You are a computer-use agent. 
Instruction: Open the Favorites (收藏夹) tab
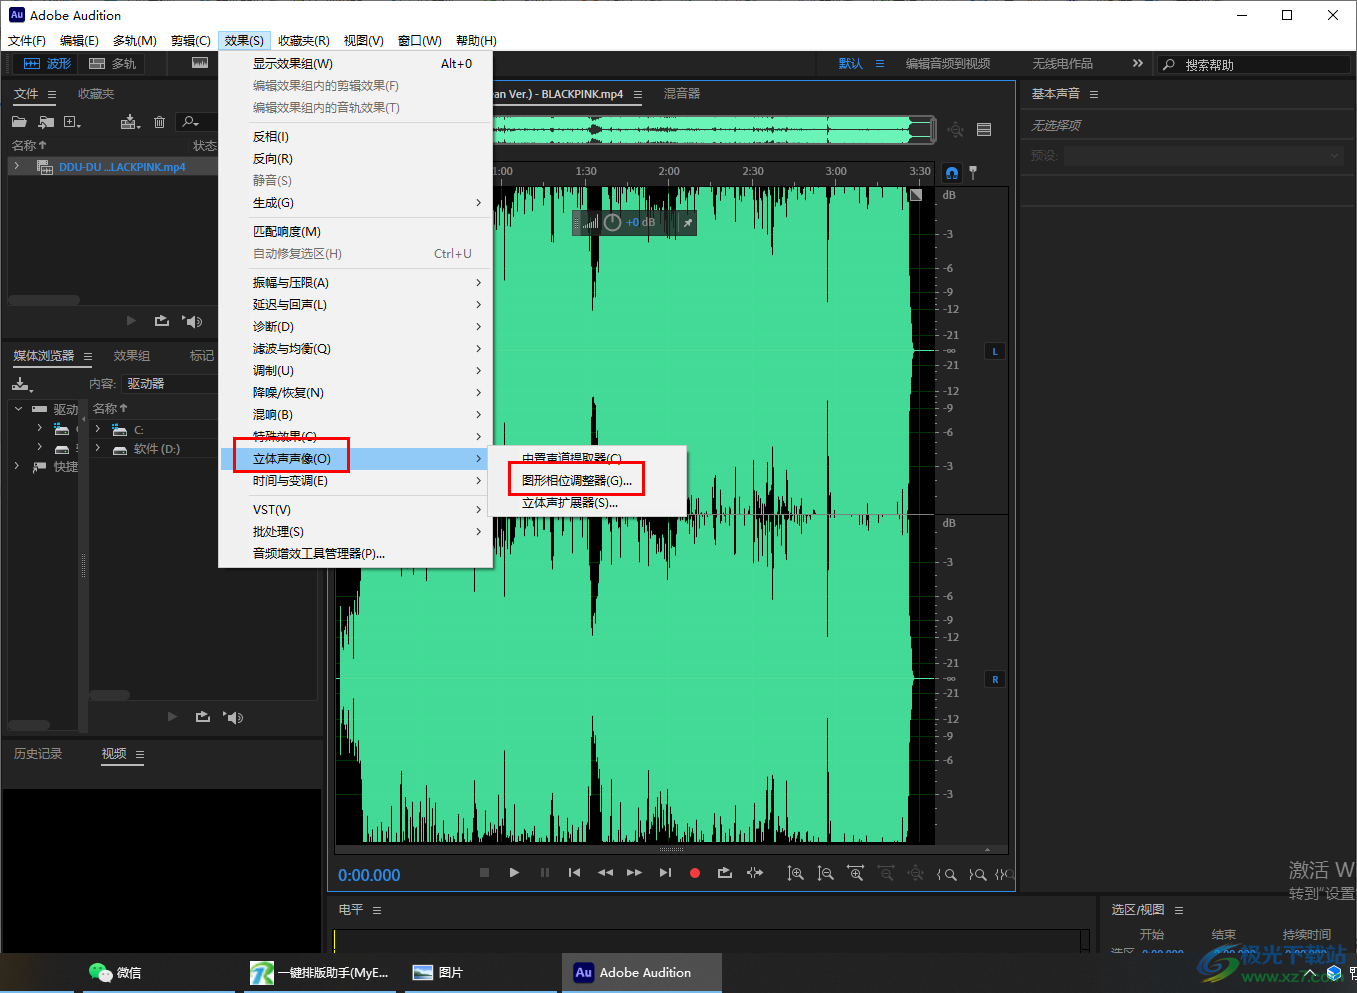click(x=96, y=94)
